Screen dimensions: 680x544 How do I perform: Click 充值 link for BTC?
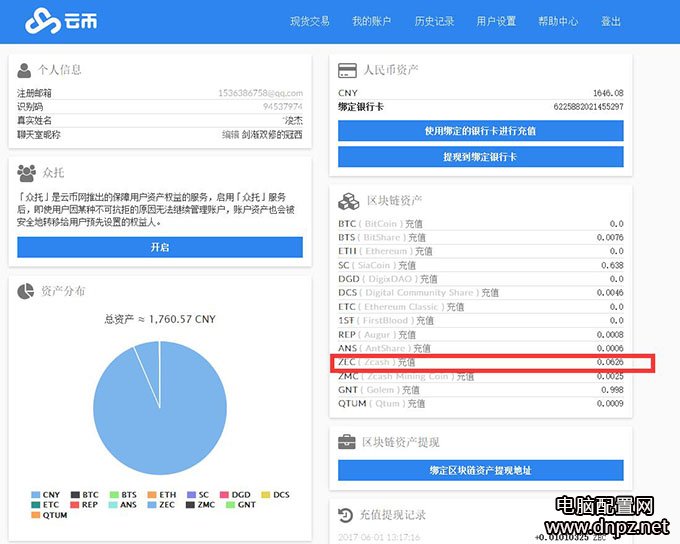click(414, 224)
